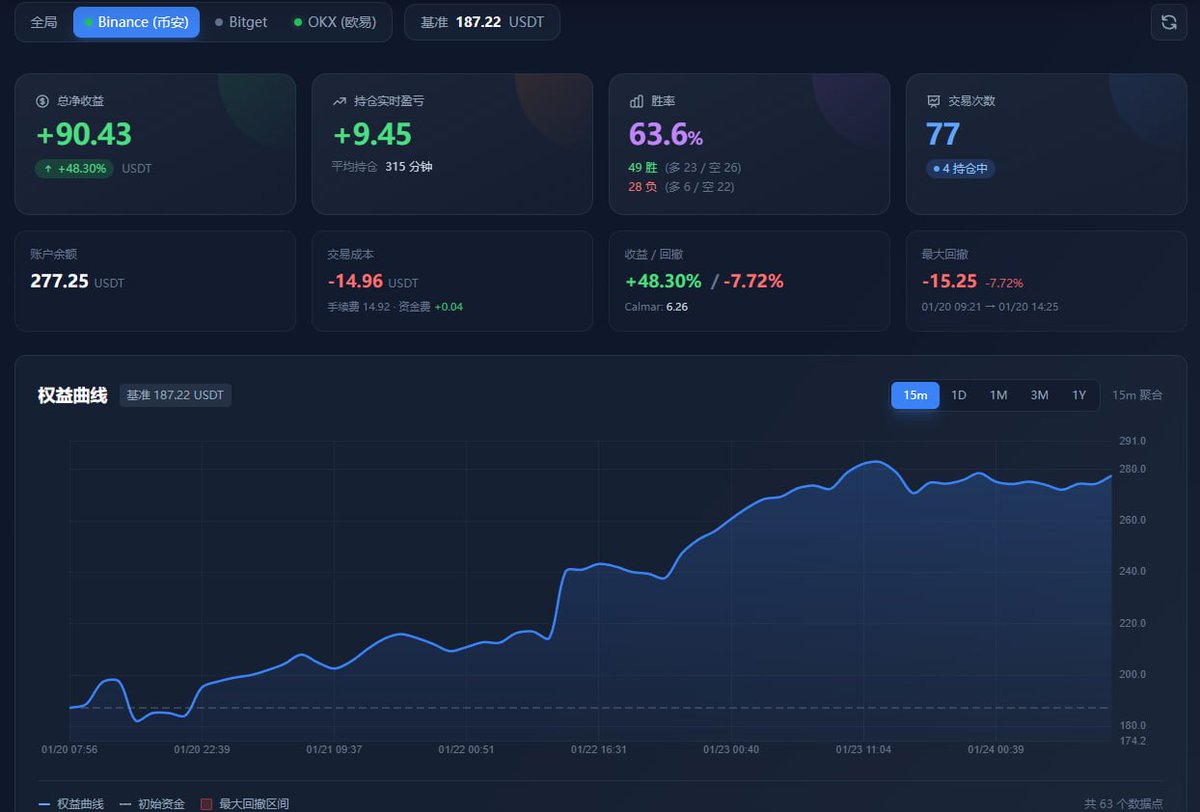Click the Calmar: 6.26 text
This screenshot has height=812, width=1200.
click(x=656, y=307)
